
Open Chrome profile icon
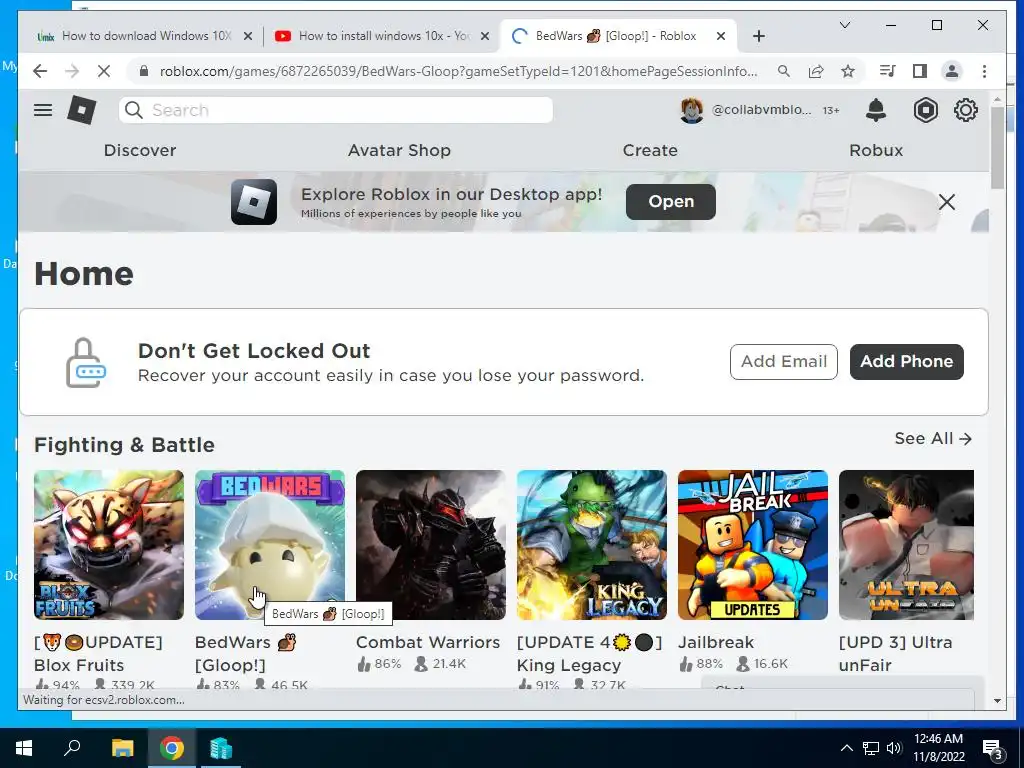click(x=952, y=71)
